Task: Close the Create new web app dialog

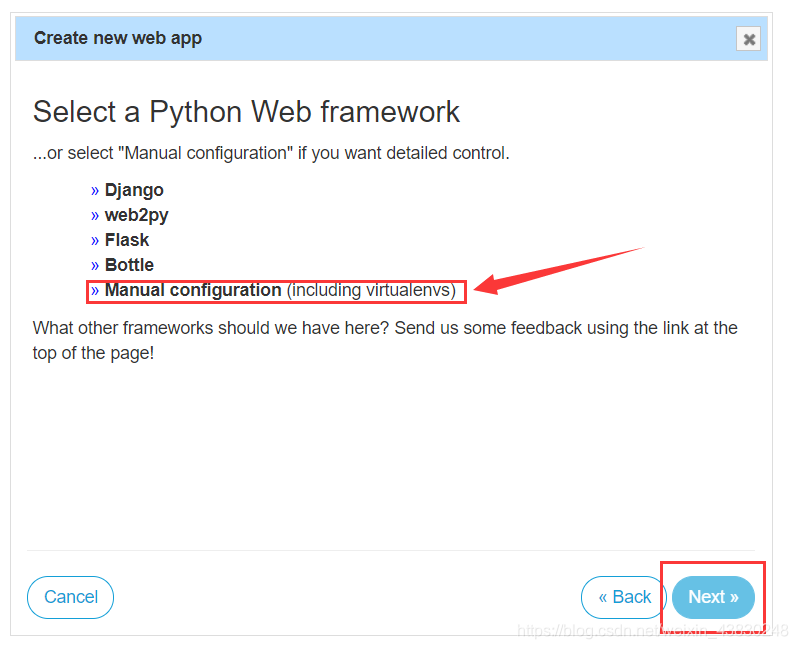Action: [x=748, y=39]
